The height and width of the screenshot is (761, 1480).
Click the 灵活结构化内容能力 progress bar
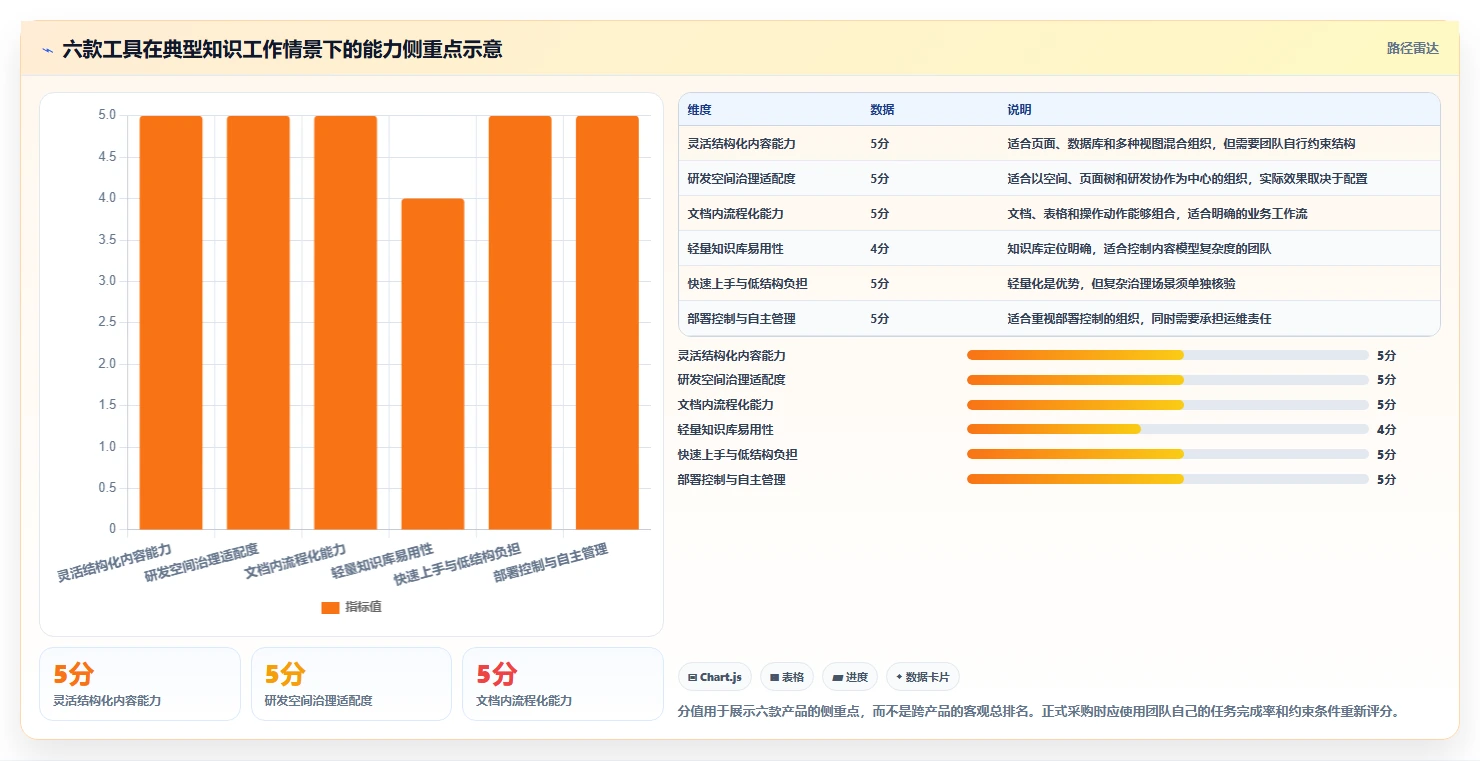point(1167,355)
